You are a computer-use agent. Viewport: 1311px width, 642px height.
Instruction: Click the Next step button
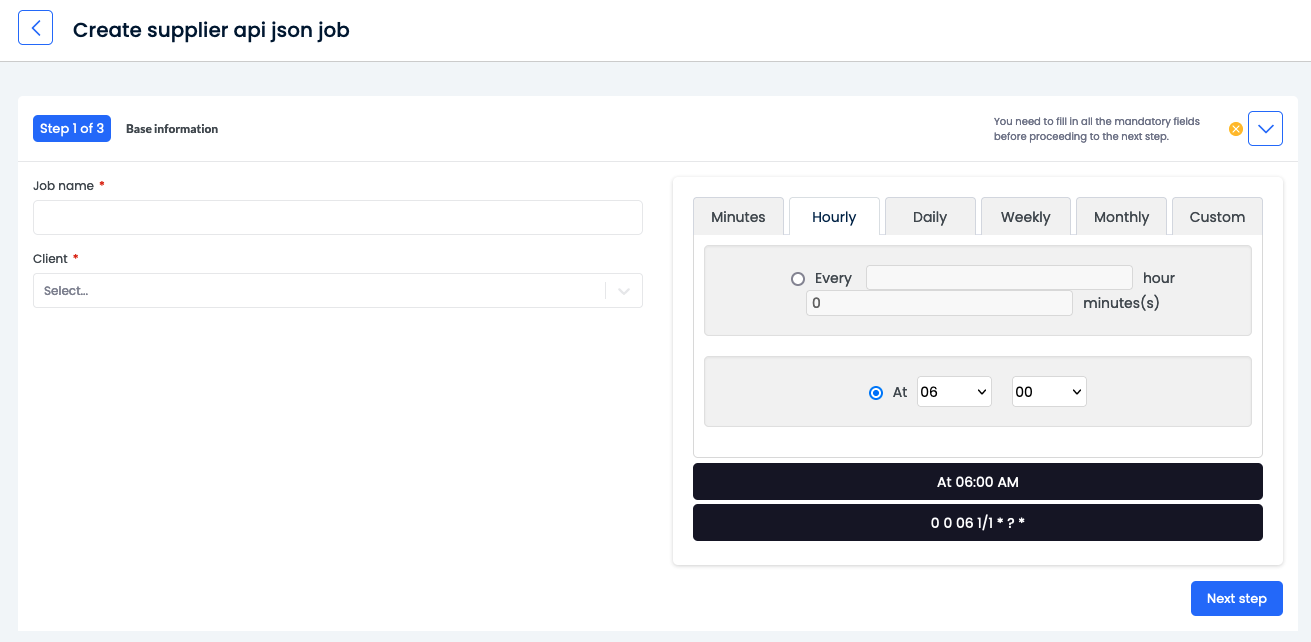click(1236, 598)
